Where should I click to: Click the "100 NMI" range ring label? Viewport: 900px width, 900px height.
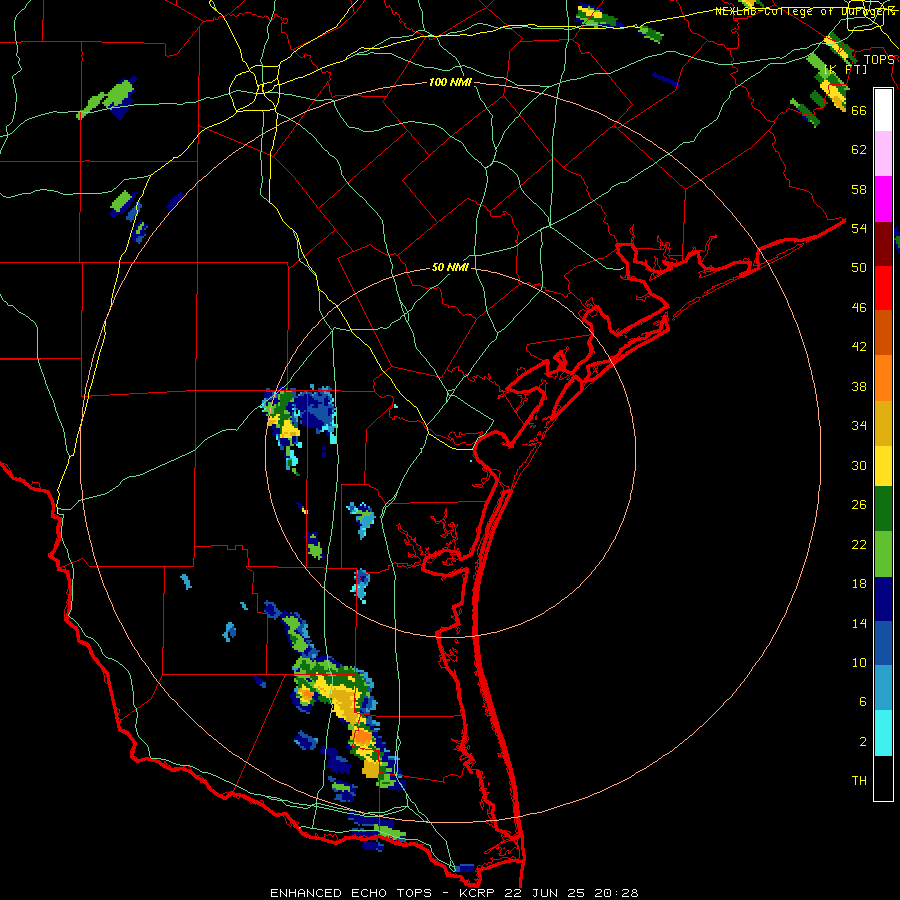pyautogui.click(x=450, y=83)
